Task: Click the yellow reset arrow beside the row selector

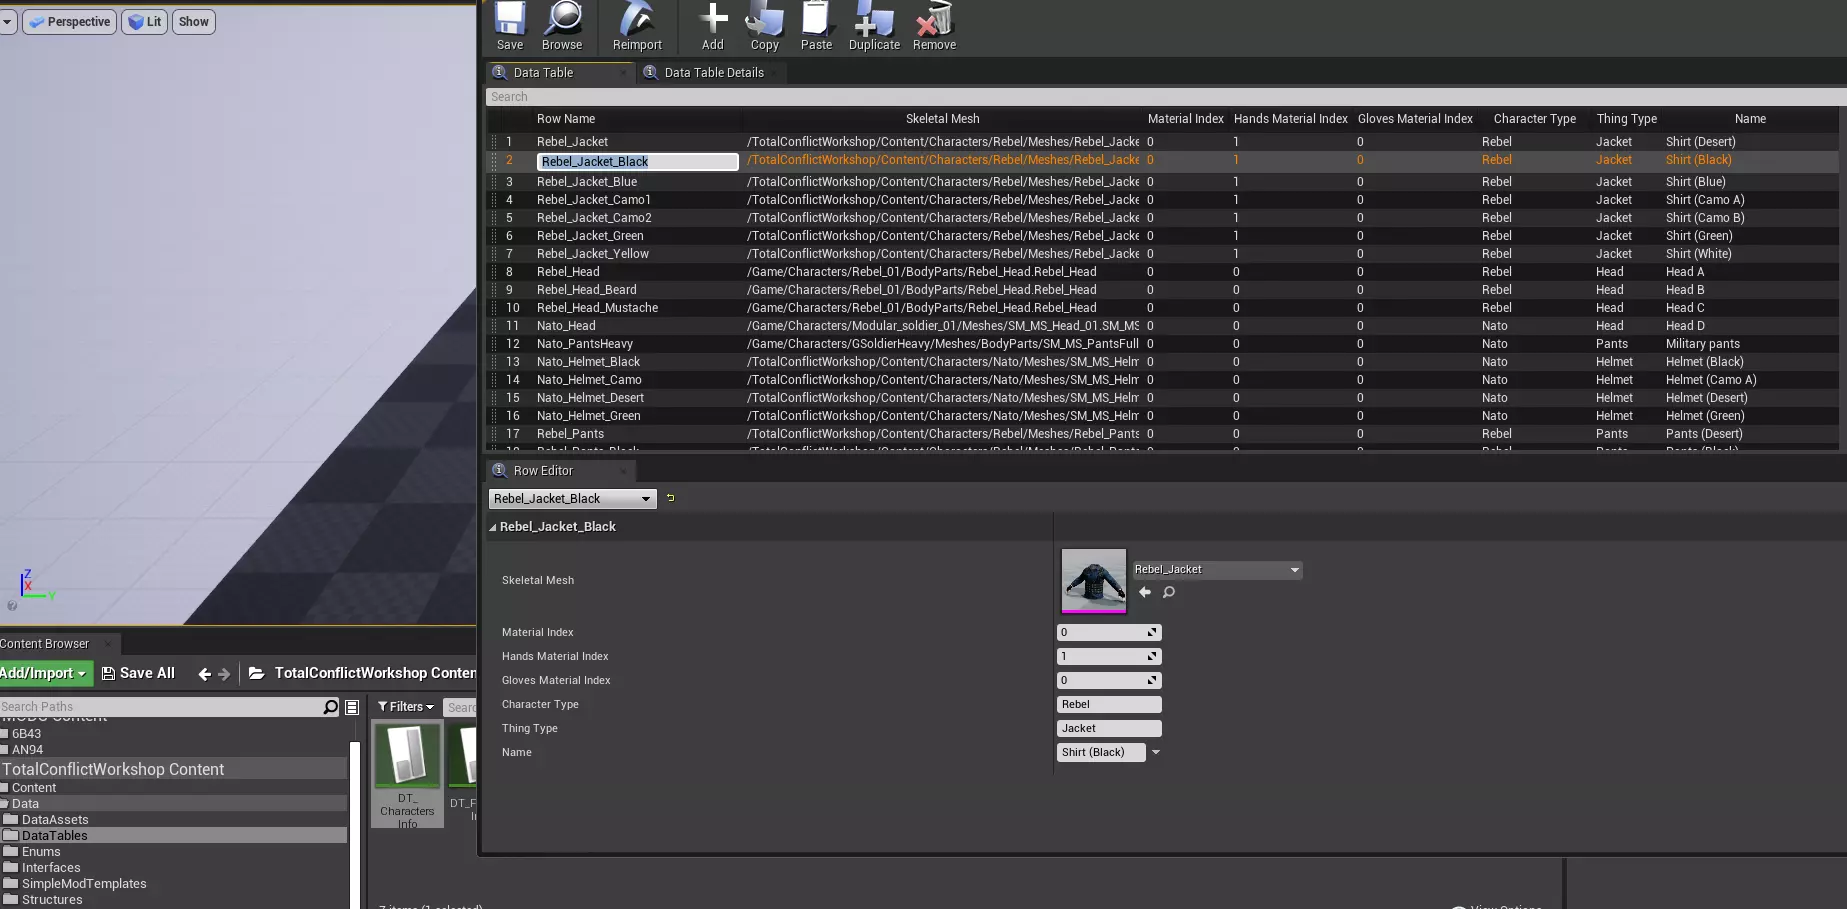Action: point(671,498)
